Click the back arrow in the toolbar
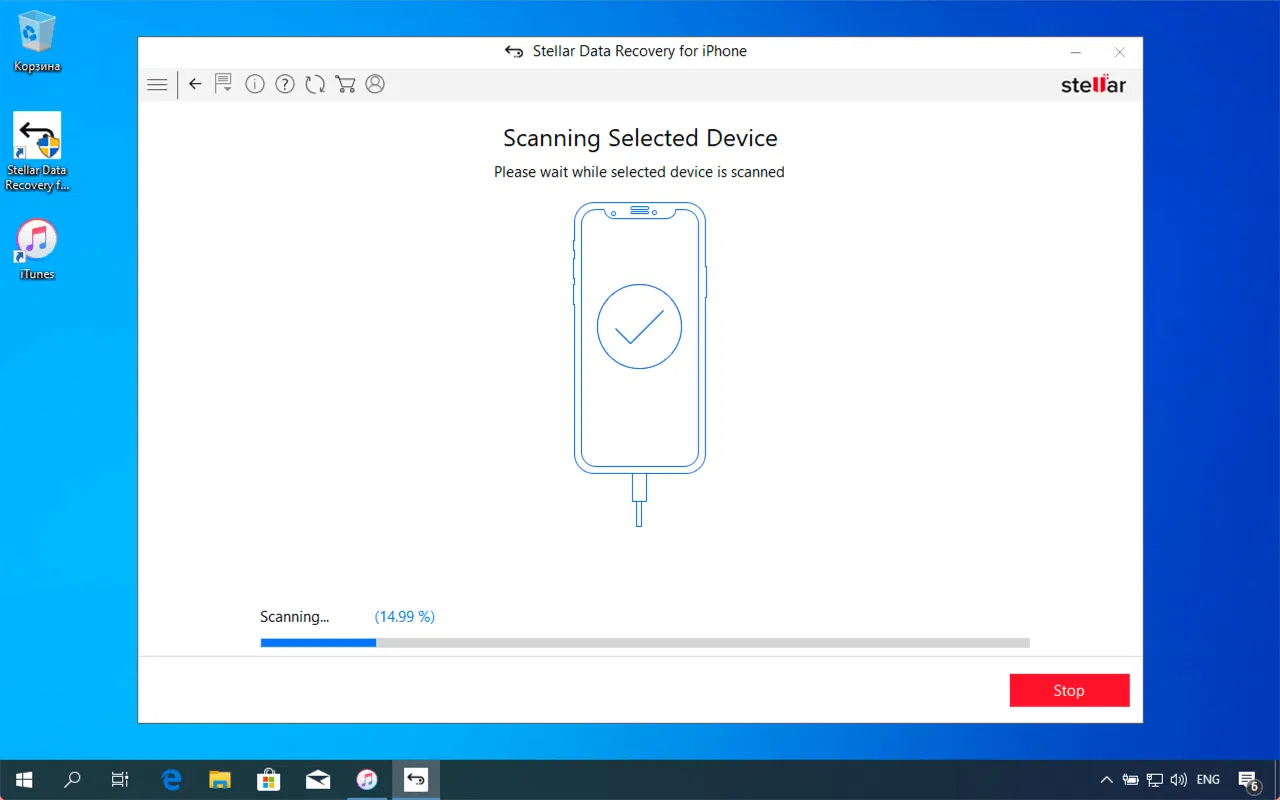Viewport: 1280px width, 800px height. pos(195,84)
